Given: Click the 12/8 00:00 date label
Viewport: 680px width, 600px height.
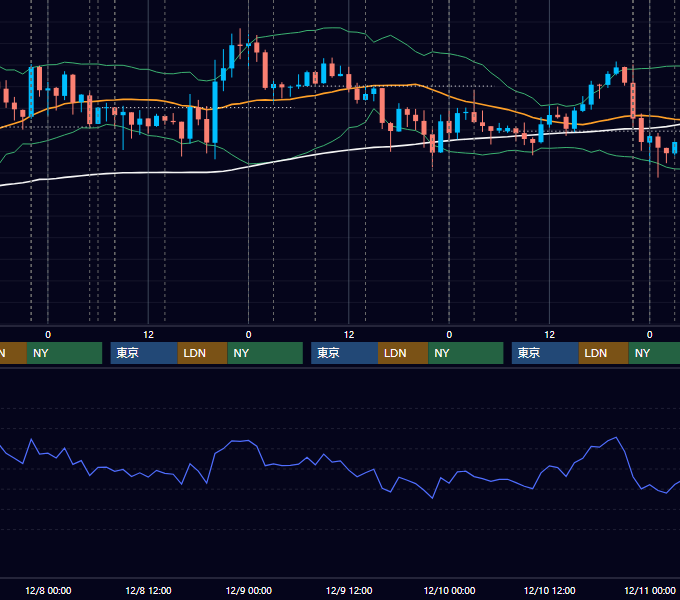Looking at the screenshot, I should click(x=48, y=590).
